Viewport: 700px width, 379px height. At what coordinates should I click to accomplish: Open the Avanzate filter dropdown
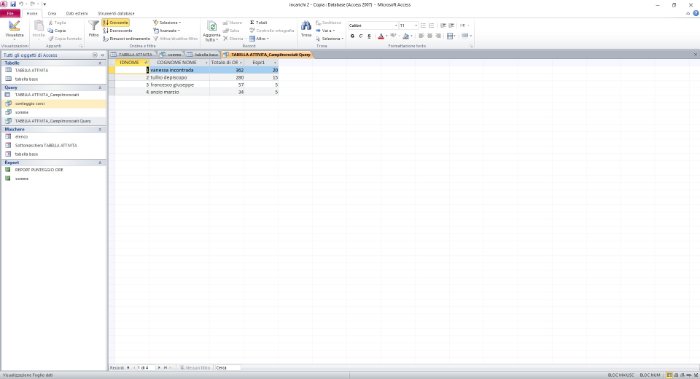(x=167, y=31)
